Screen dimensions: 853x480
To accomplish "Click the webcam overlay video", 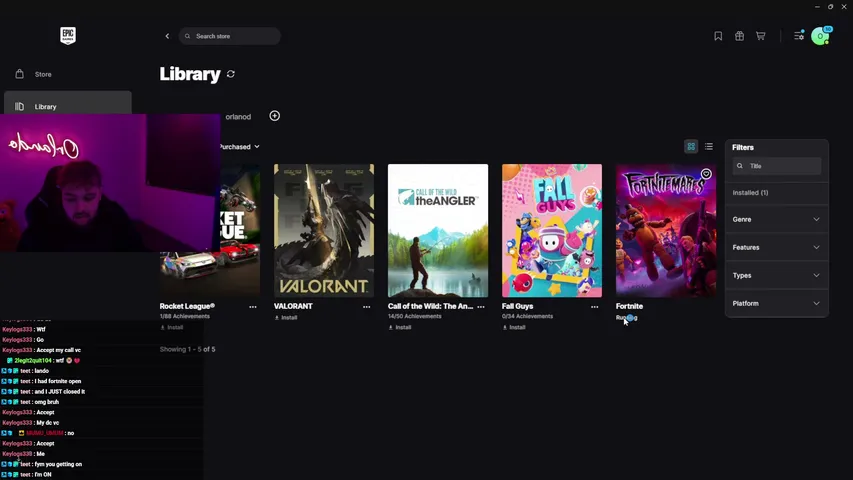I will click(110, 183).
